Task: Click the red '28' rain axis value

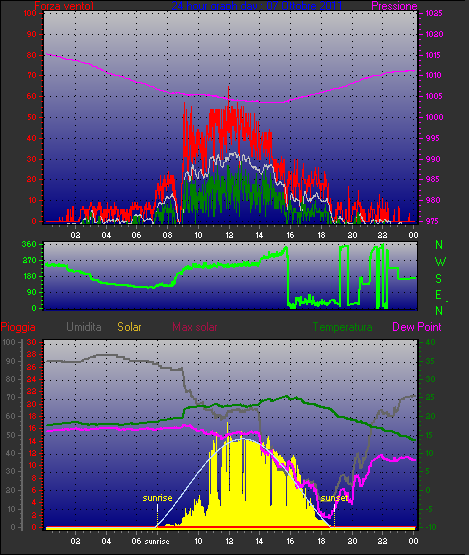Action: [x=32, y=355]
